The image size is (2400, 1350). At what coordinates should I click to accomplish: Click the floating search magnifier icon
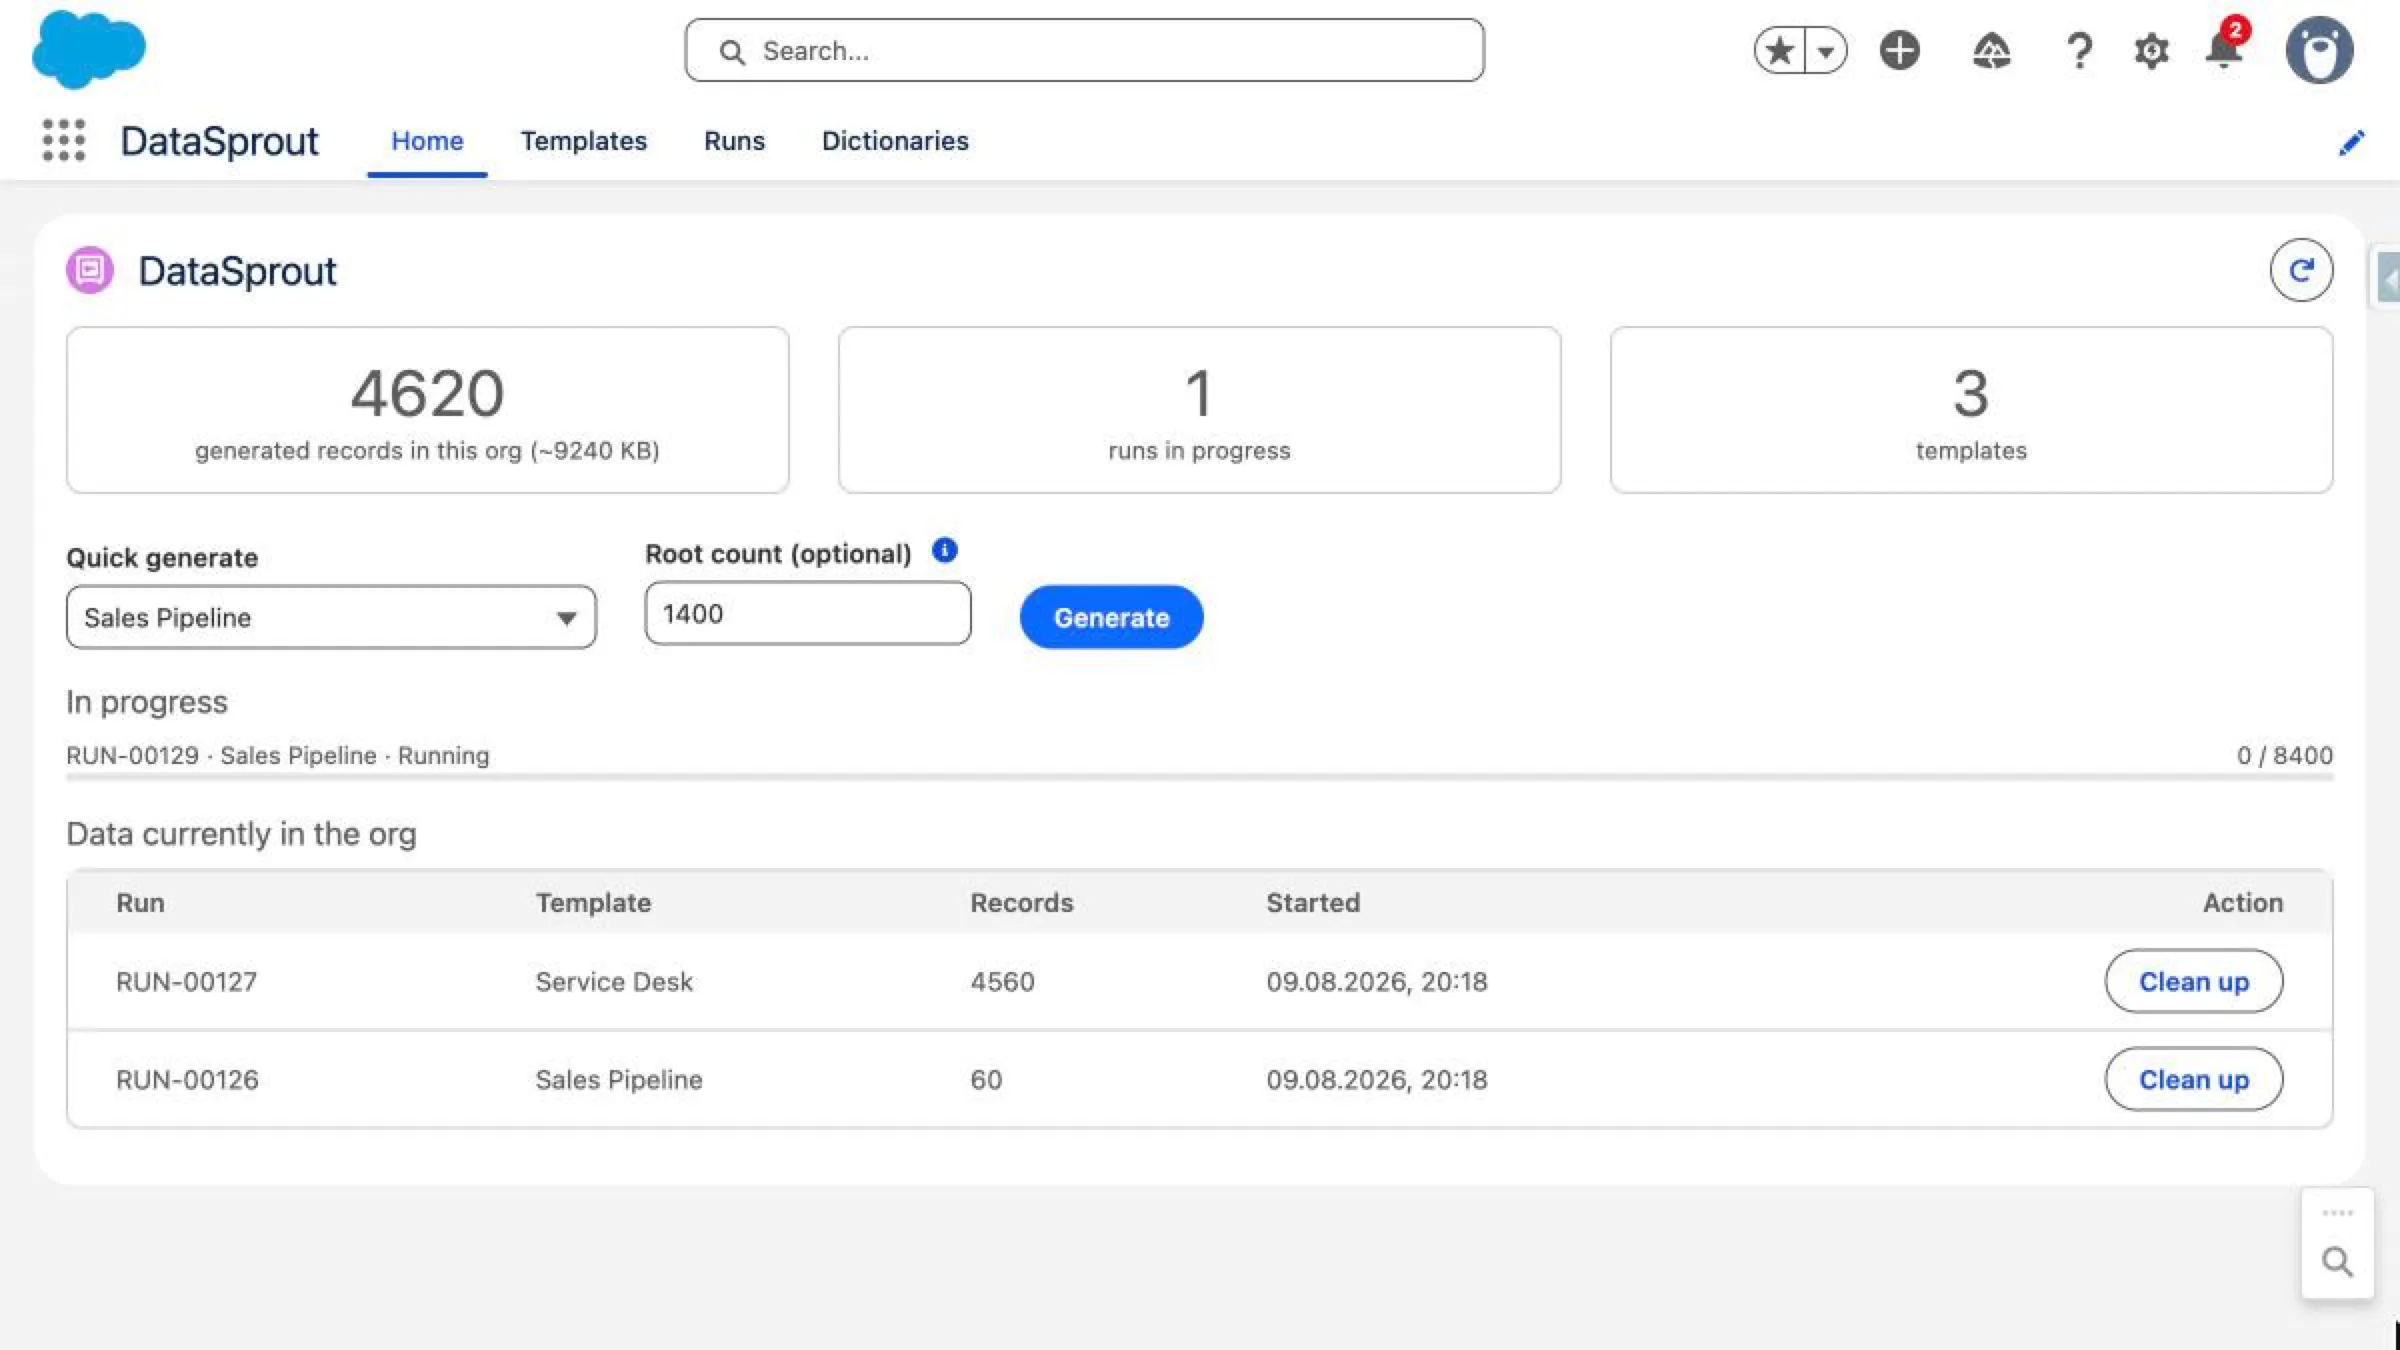tap(2337, 1262)
